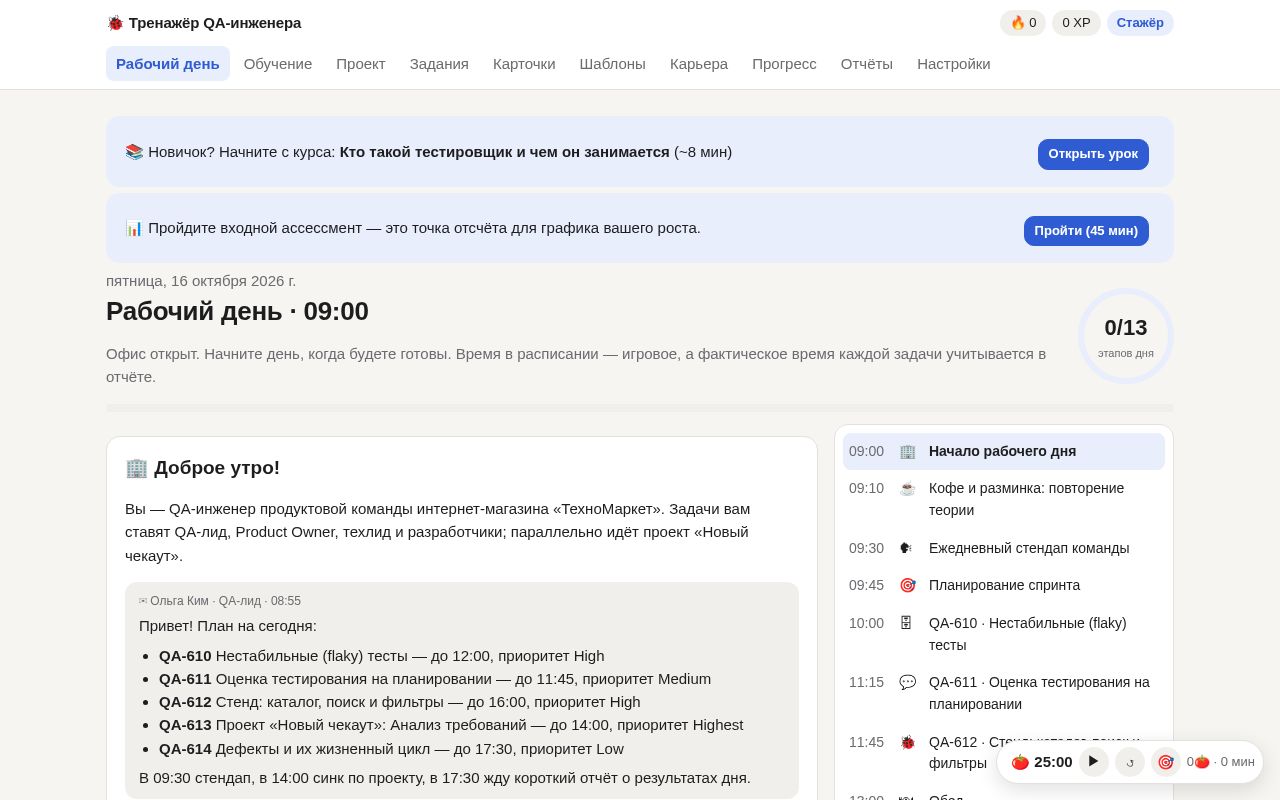The image size is (1280, 800).
Task: Click the coffee cup icon at 09:10
Action: (x=907, y=488)
